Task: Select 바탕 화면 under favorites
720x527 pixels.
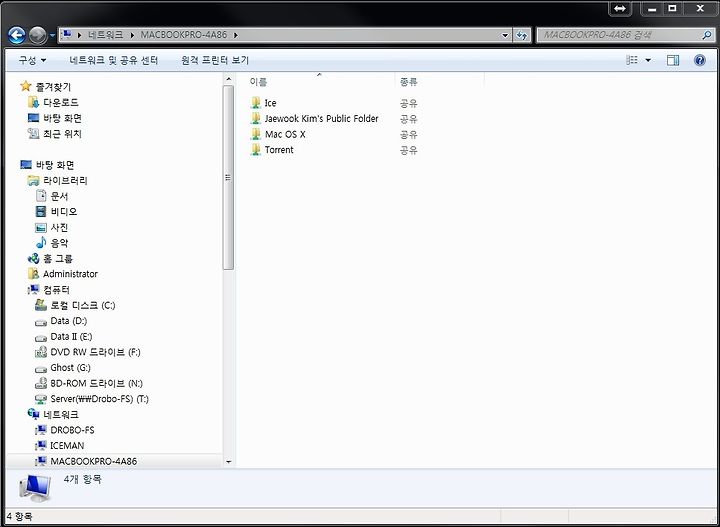Action: point(62,118)
